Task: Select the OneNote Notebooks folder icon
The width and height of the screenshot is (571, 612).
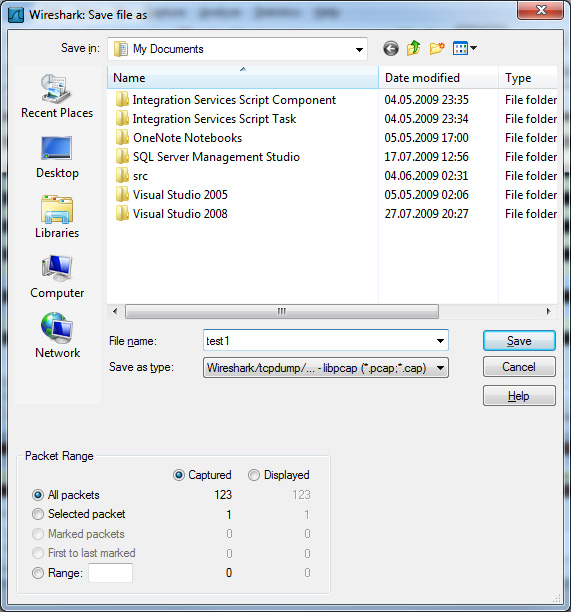Action: [122, 138]
